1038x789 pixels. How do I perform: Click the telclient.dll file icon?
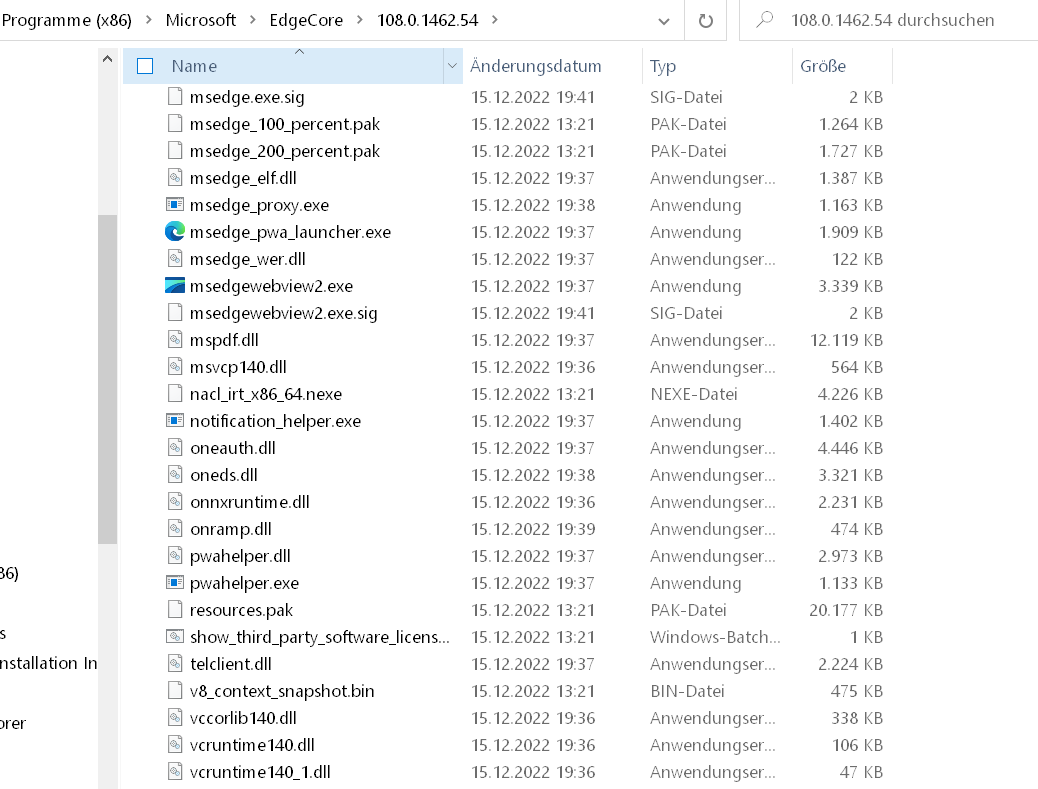(175, 663)
